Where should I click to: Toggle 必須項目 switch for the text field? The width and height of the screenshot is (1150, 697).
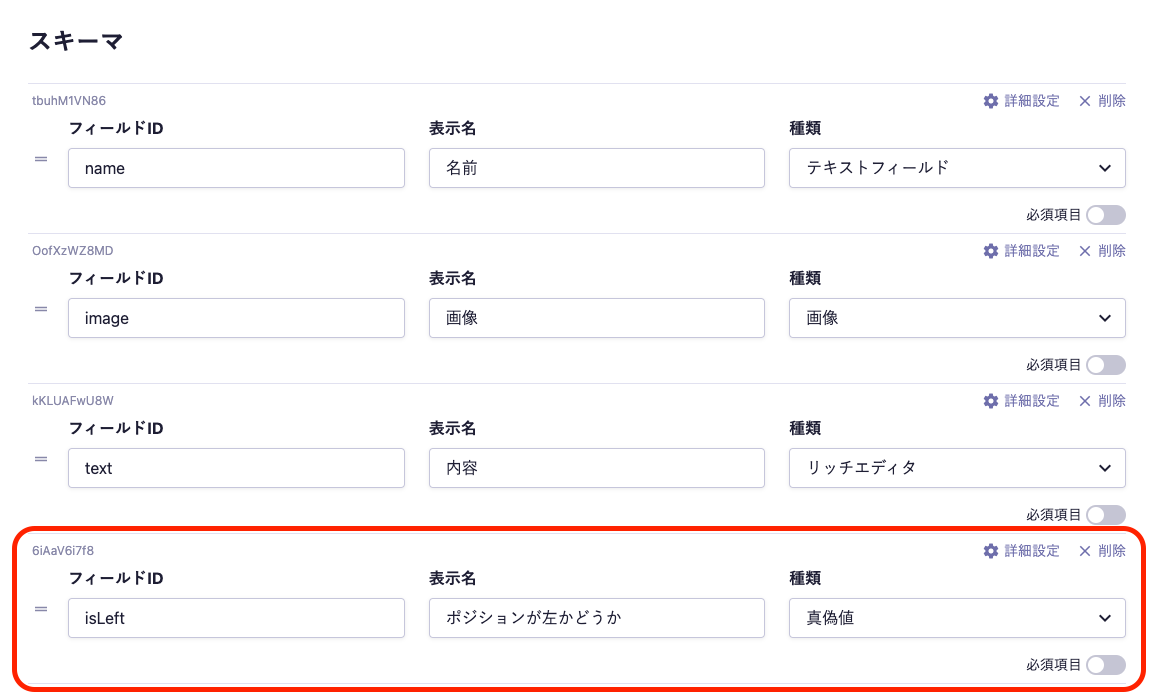(x=1105, y=515)
